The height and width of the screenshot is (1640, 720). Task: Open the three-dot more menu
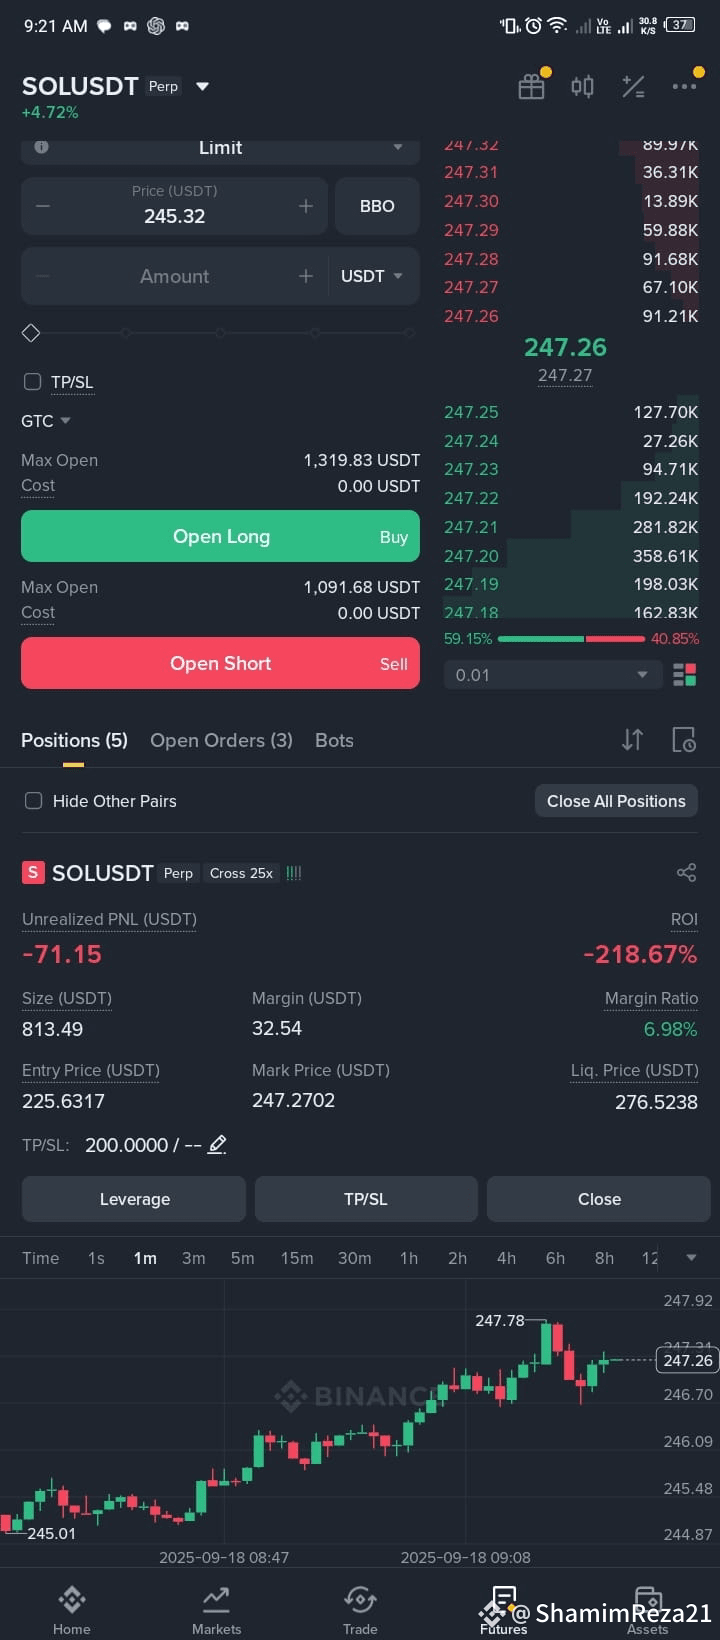click(x=684, y=87)
